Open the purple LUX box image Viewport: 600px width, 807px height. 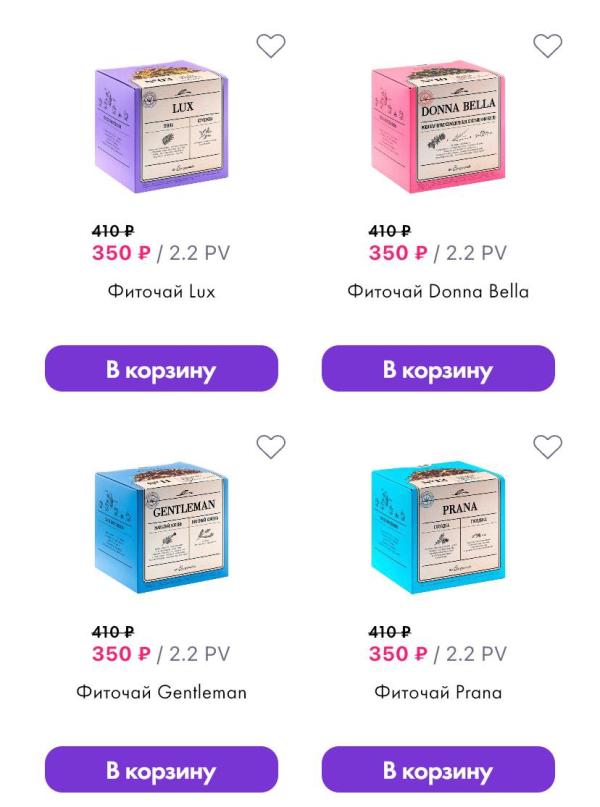162,127
